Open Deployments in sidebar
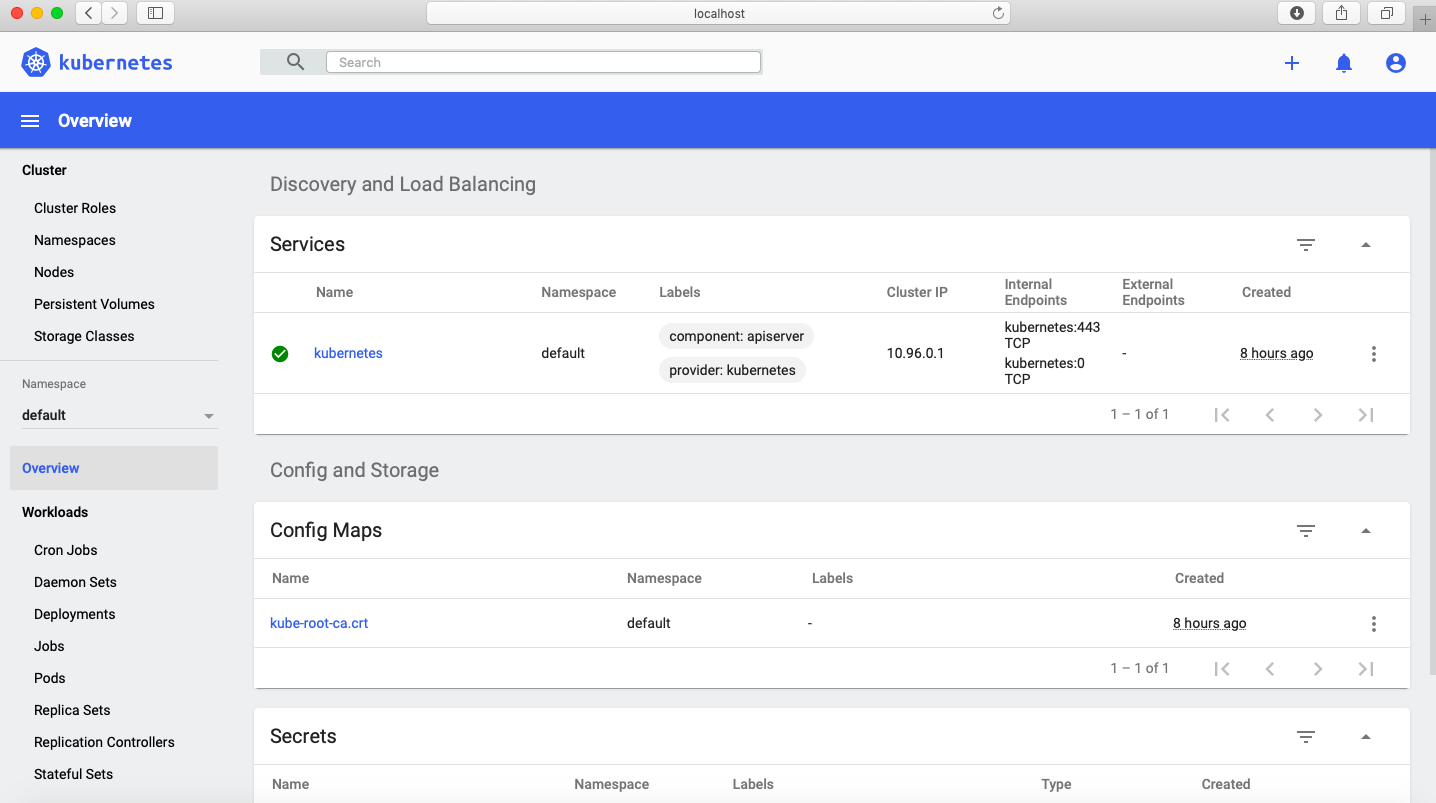This screenshot has height=803, width=1436. [x=75, y=614]
